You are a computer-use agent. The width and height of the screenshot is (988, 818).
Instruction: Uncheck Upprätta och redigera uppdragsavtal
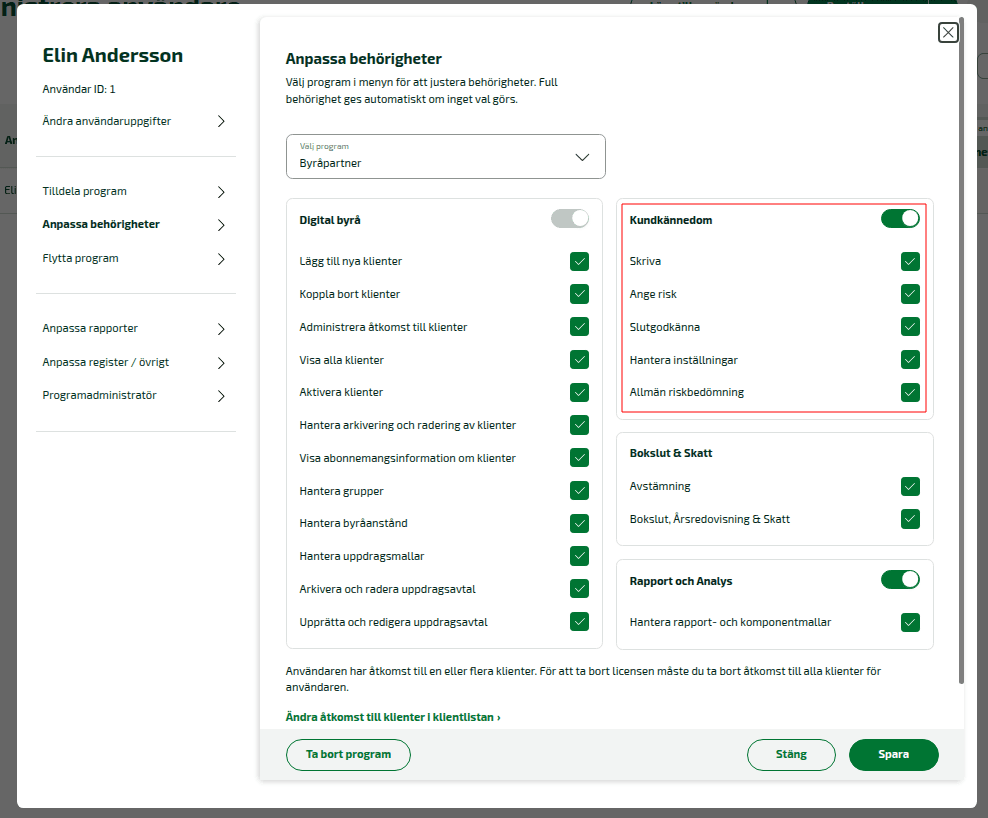(579, 622)
